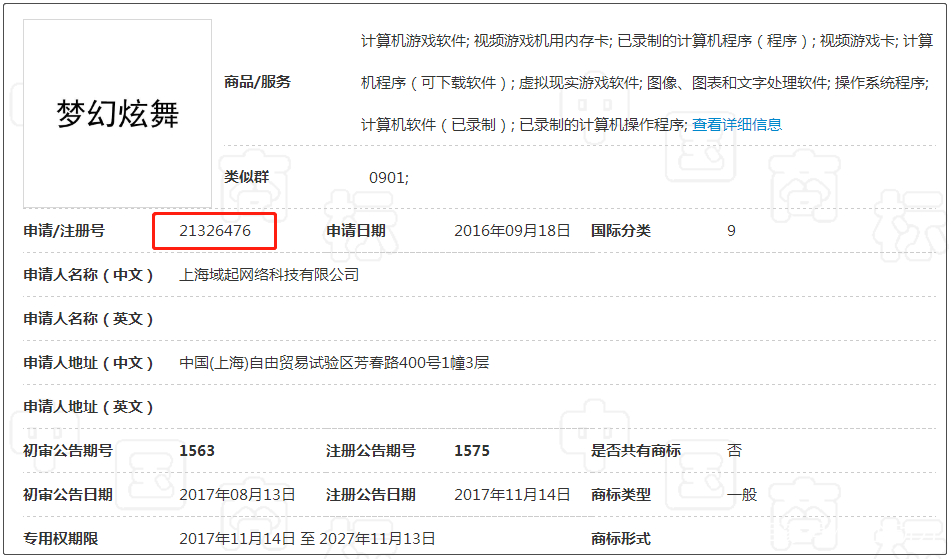Click the 注册公告日期 label
The image size is (951, 559).
pos(371,495)
